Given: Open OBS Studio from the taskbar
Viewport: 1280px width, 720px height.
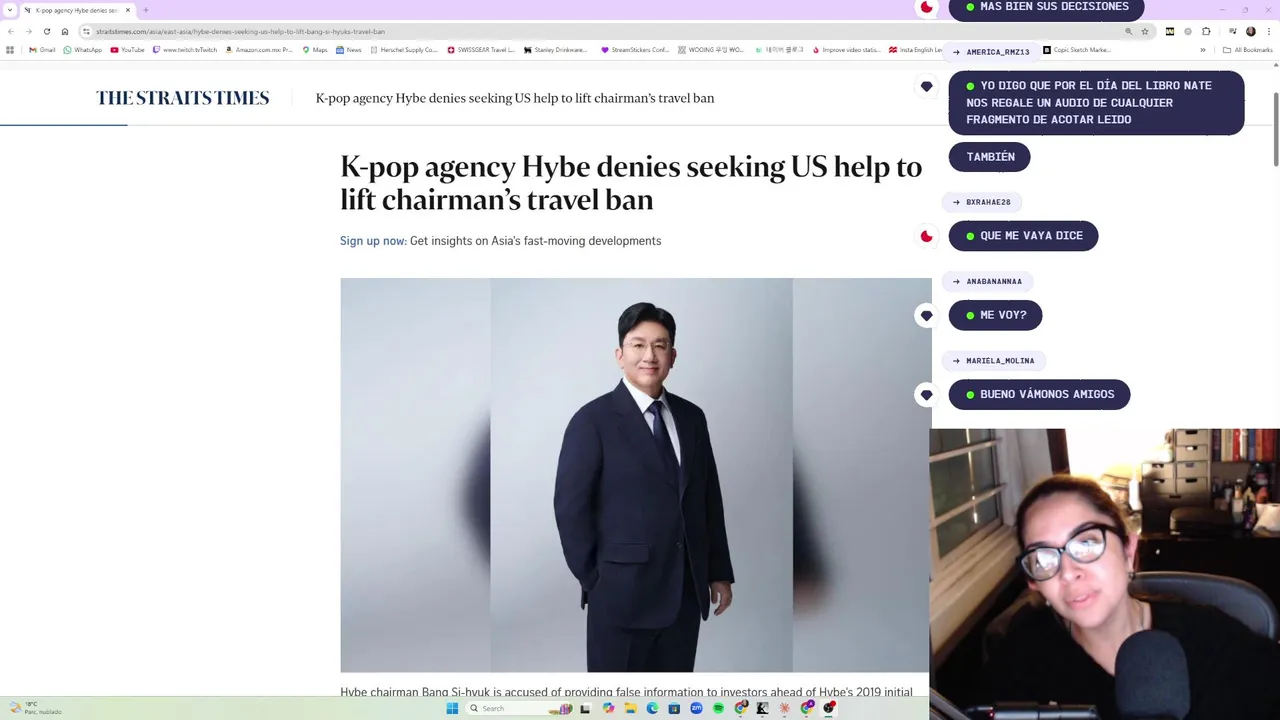Looking at the screenshot, I should [829, 708].
